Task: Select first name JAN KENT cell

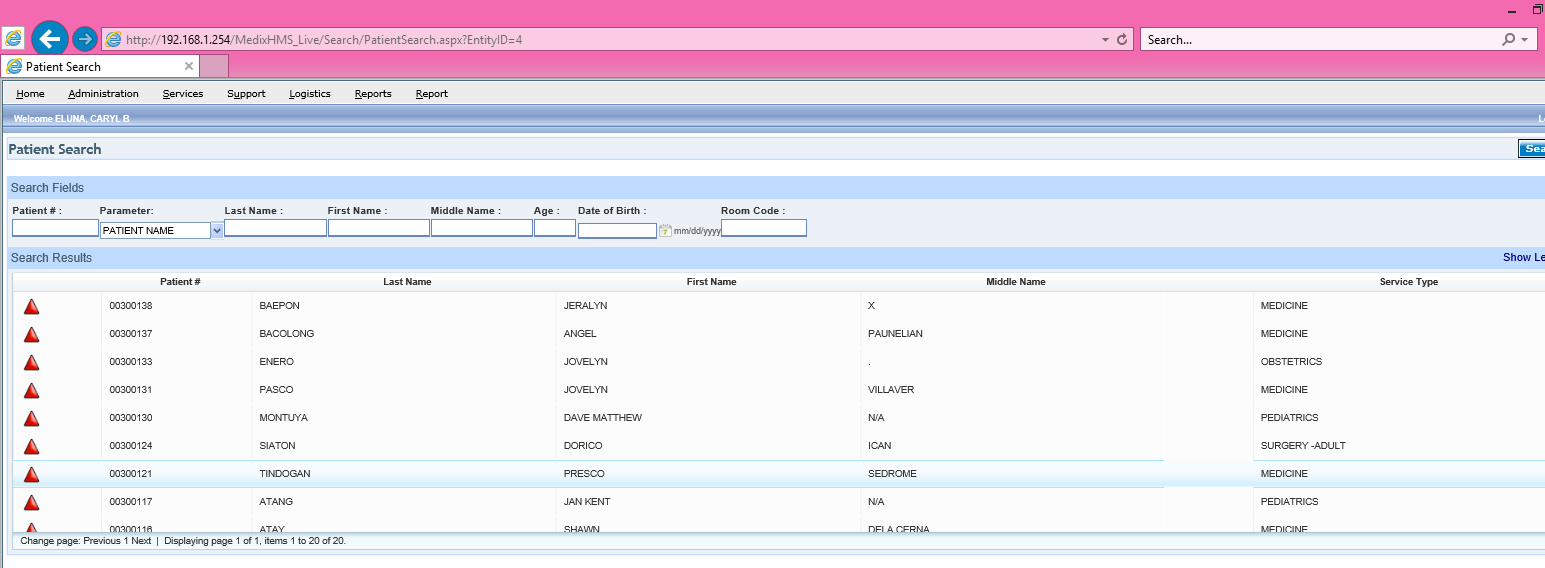Action: [x=587, y=502]
